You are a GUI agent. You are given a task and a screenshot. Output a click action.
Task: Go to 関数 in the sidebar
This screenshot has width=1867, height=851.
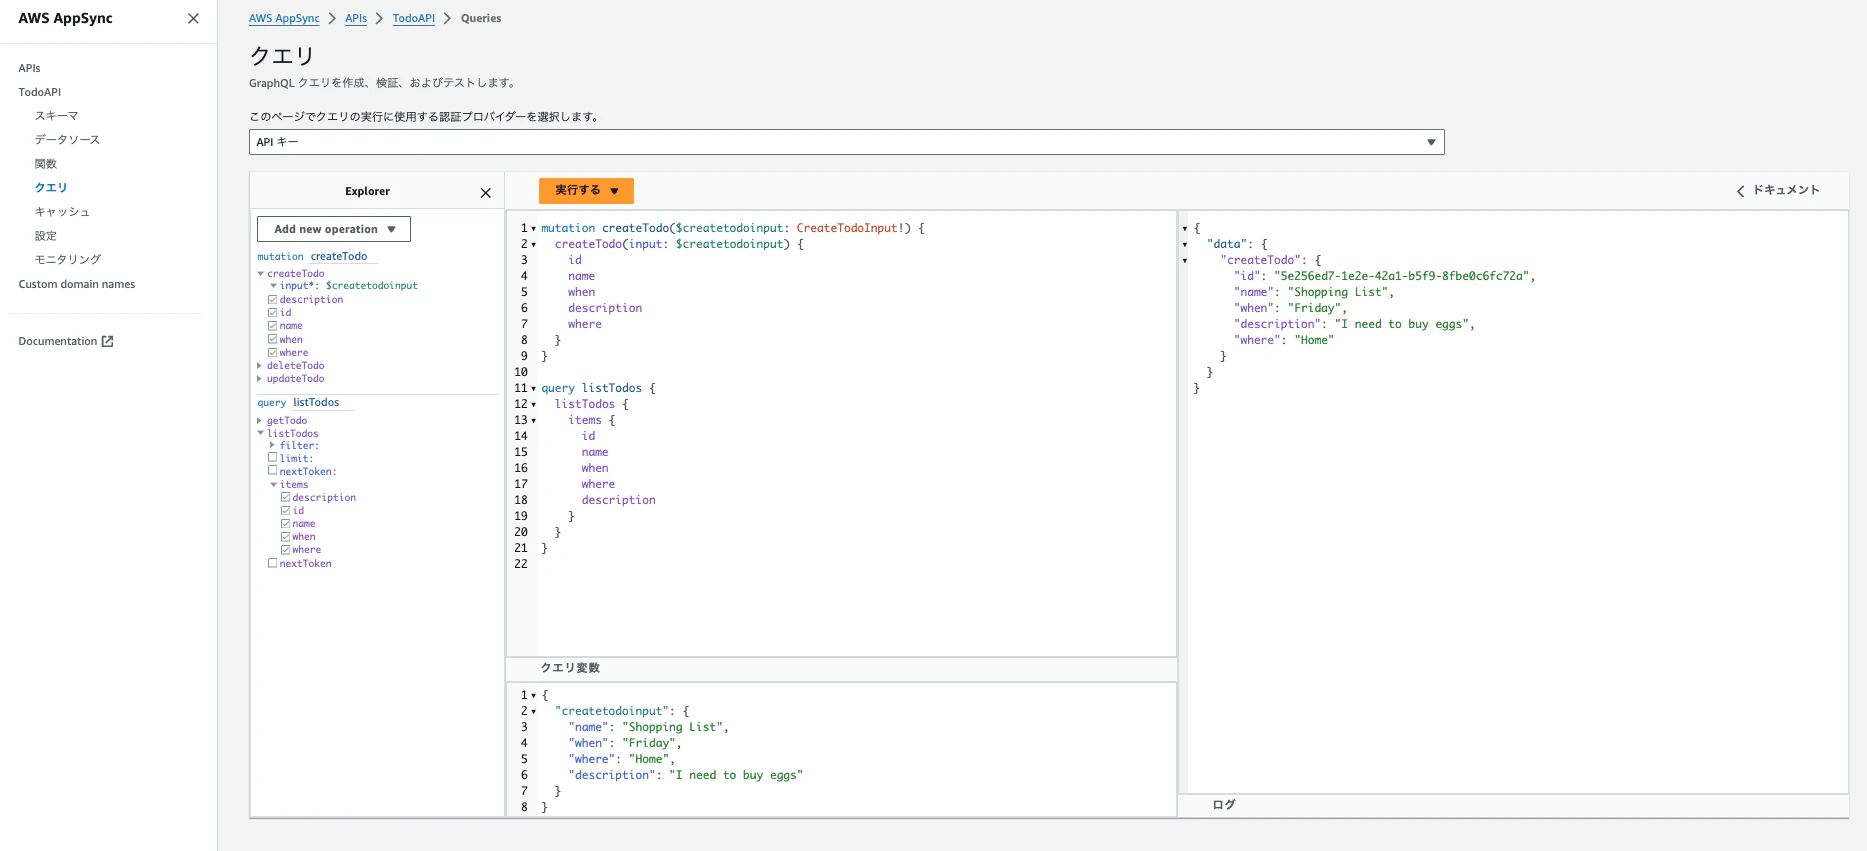[46, 164]
